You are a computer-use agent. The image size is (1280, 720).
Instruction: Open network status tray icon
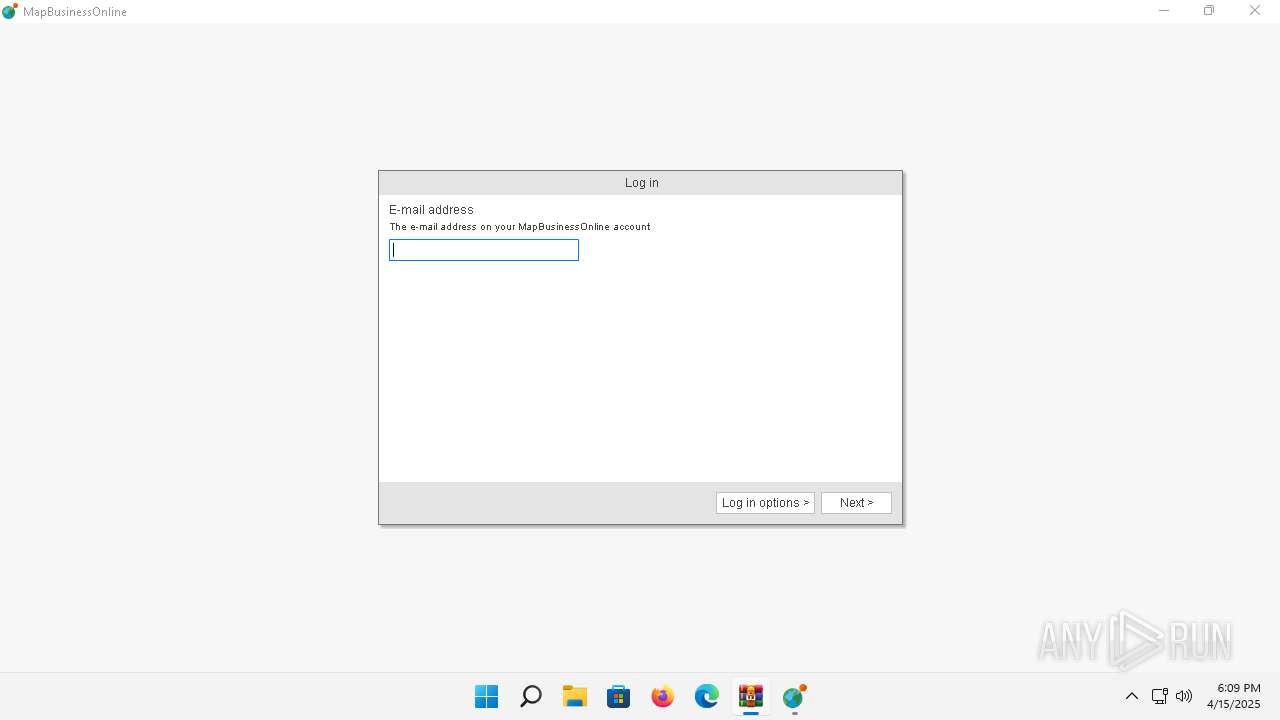click(1160, 696)
